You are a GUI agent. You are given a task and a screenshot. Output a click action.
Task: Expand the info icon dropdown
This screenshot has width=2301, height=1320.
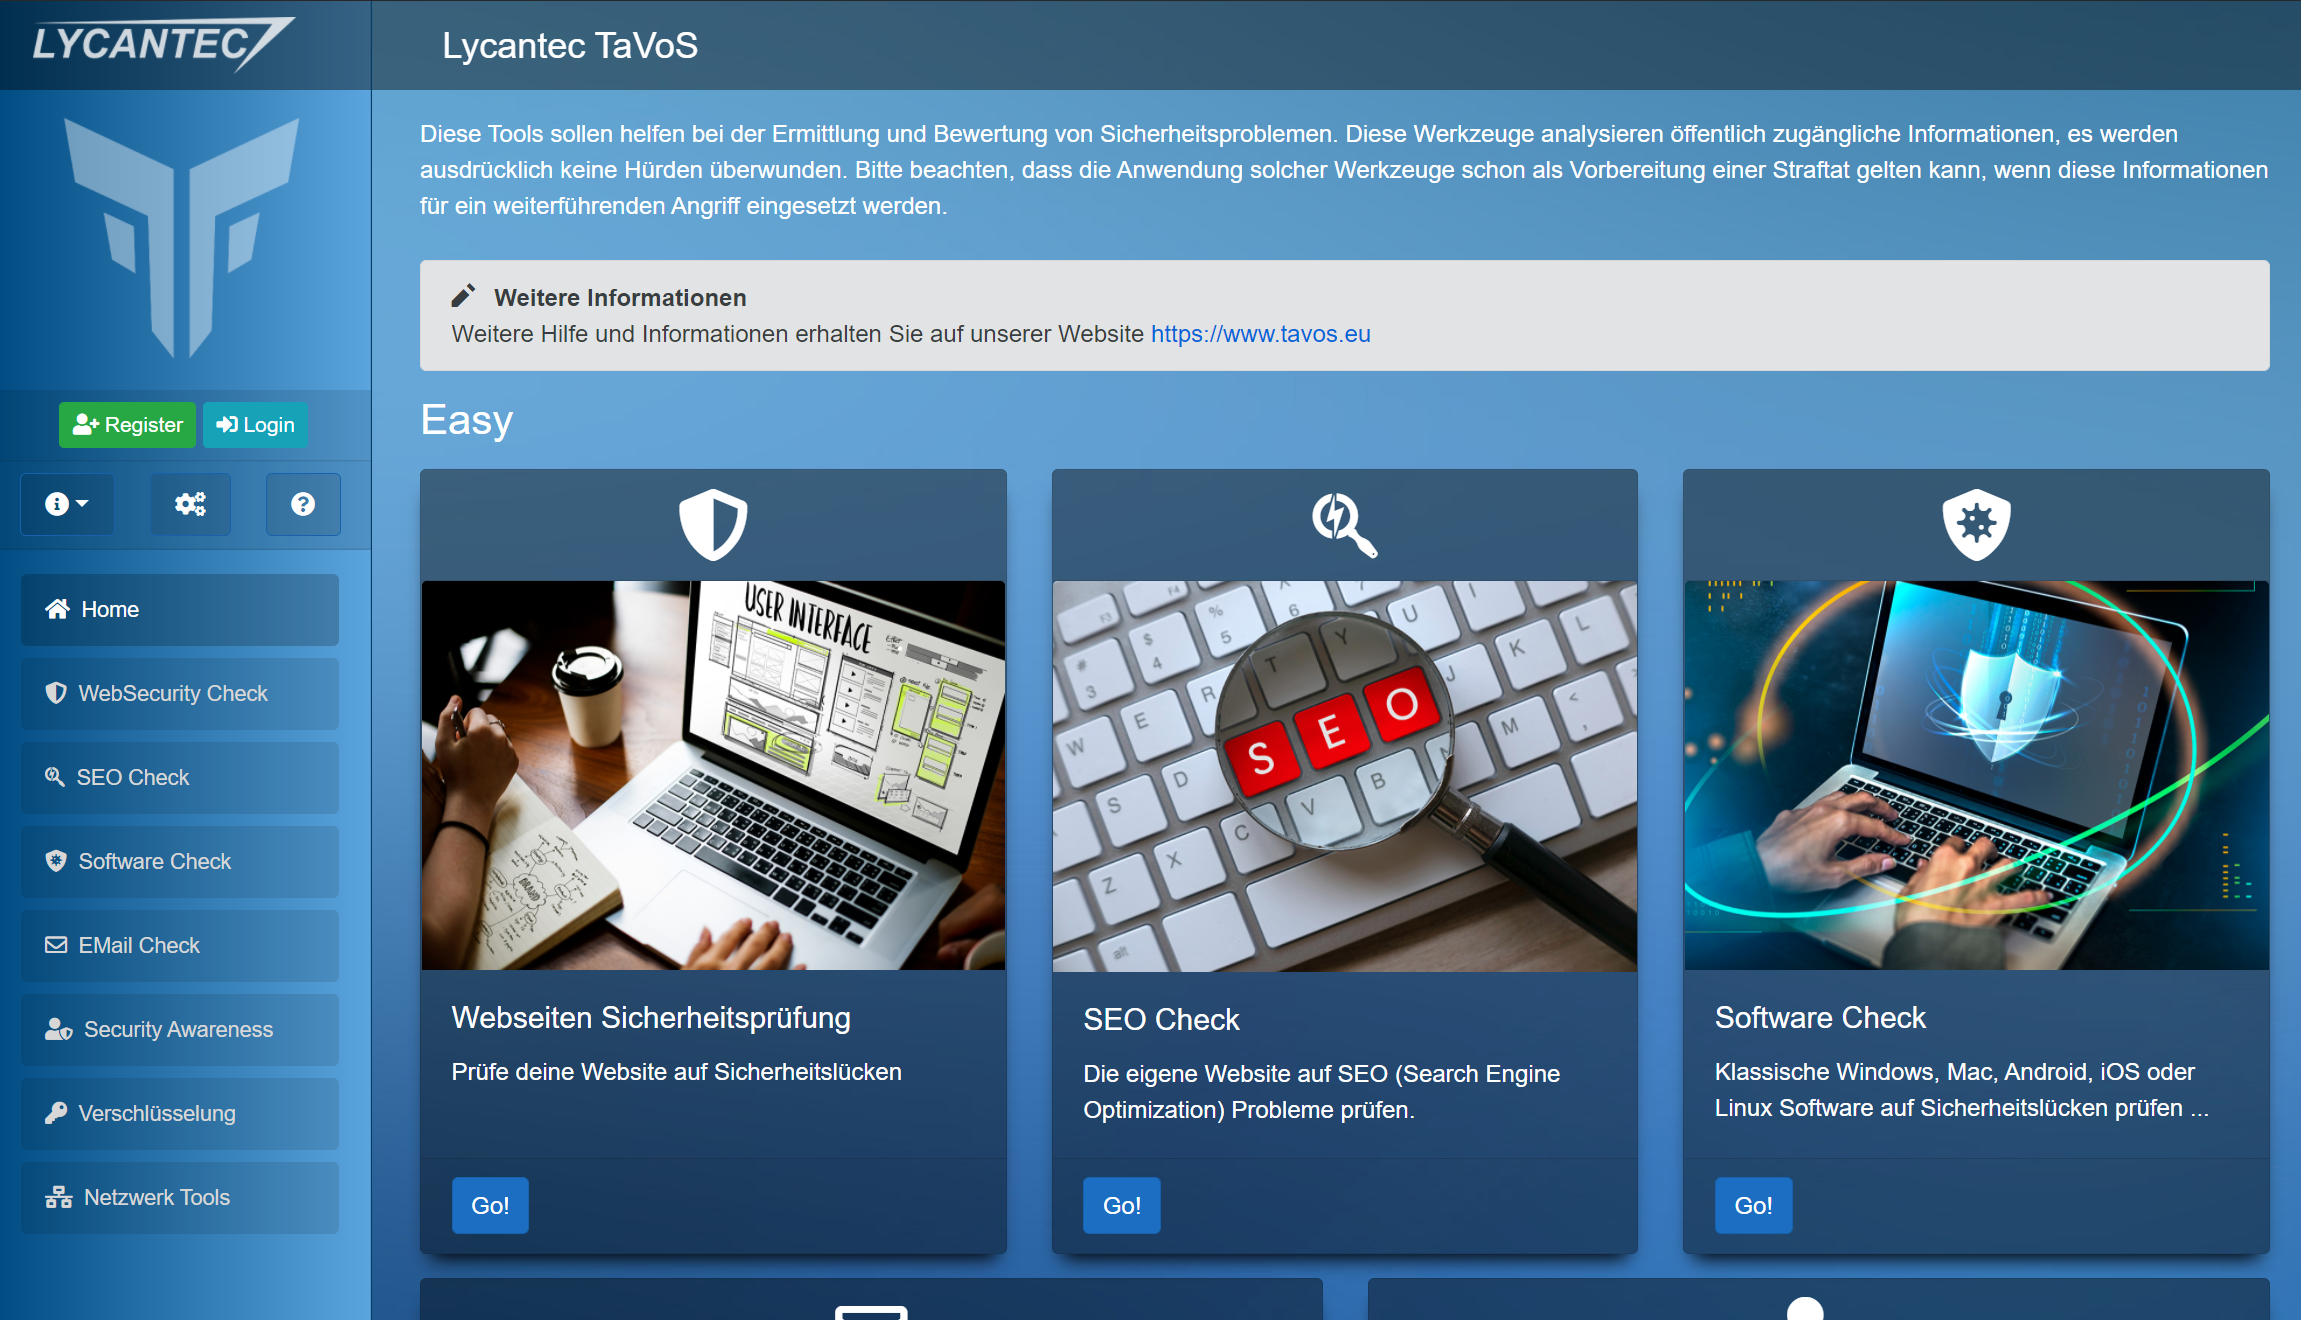[66, 504]
